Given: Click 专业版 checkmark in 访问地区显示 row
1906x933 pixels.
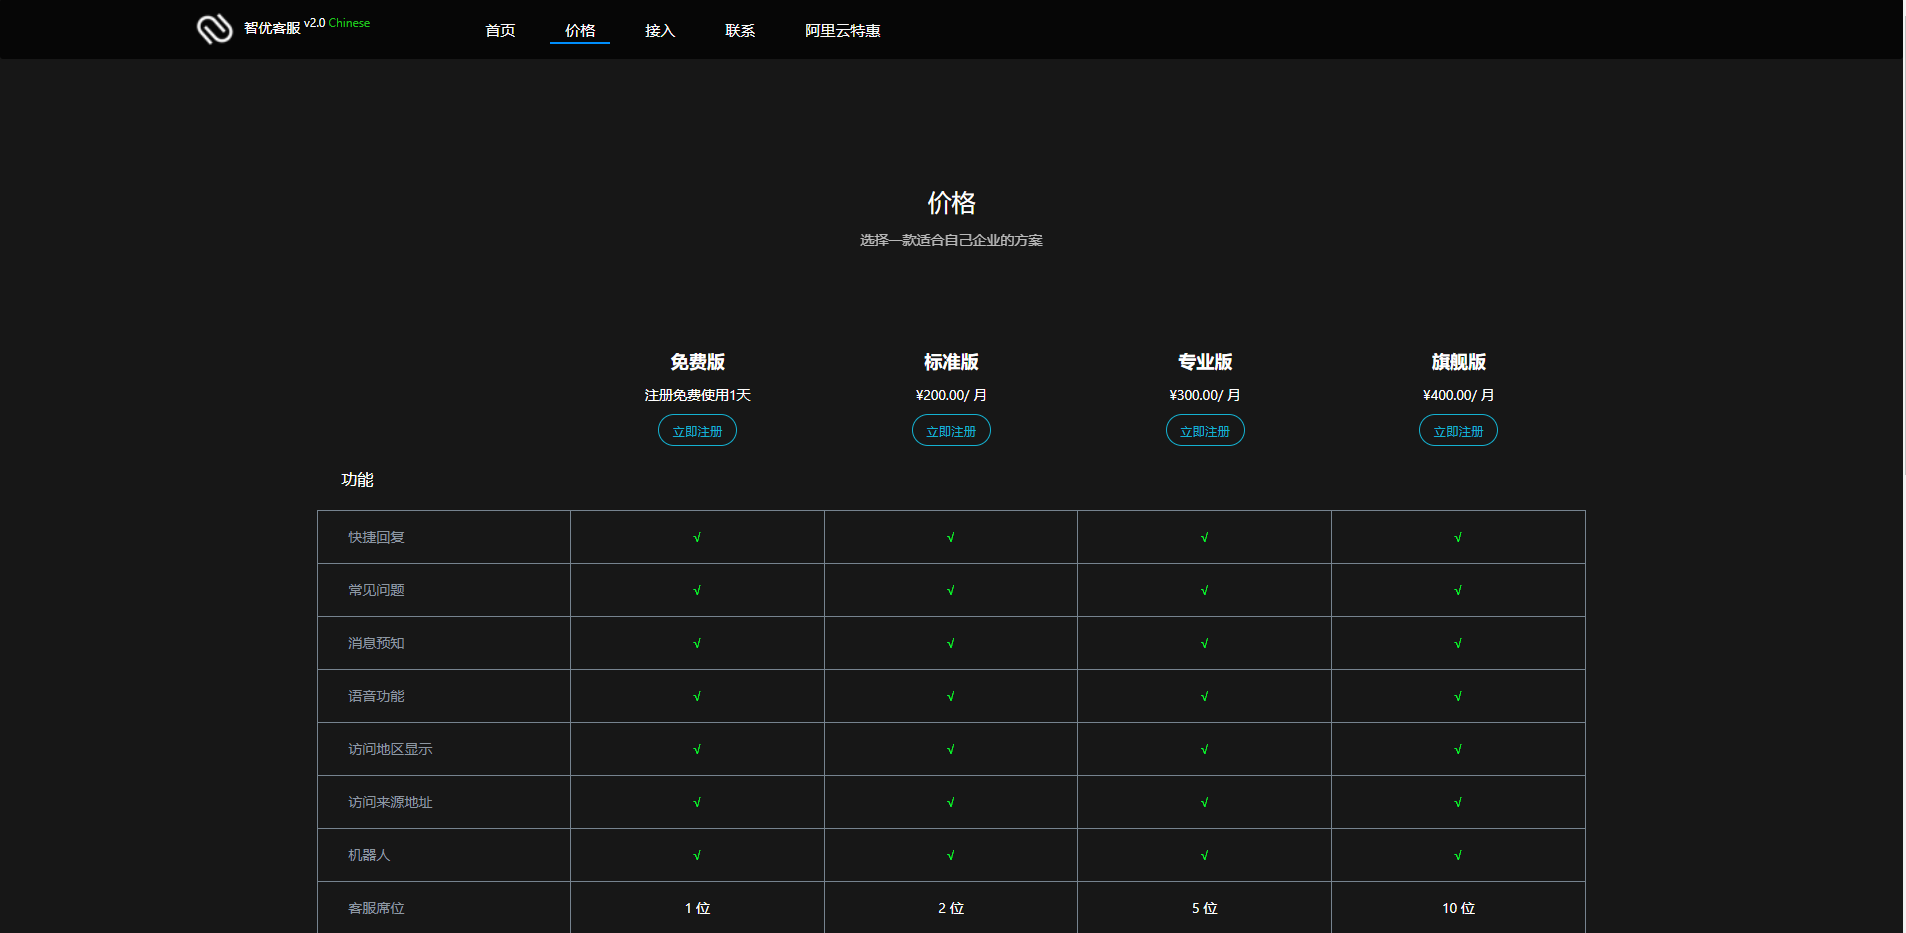Looking at the screenshot, I should click(1205, 749).
